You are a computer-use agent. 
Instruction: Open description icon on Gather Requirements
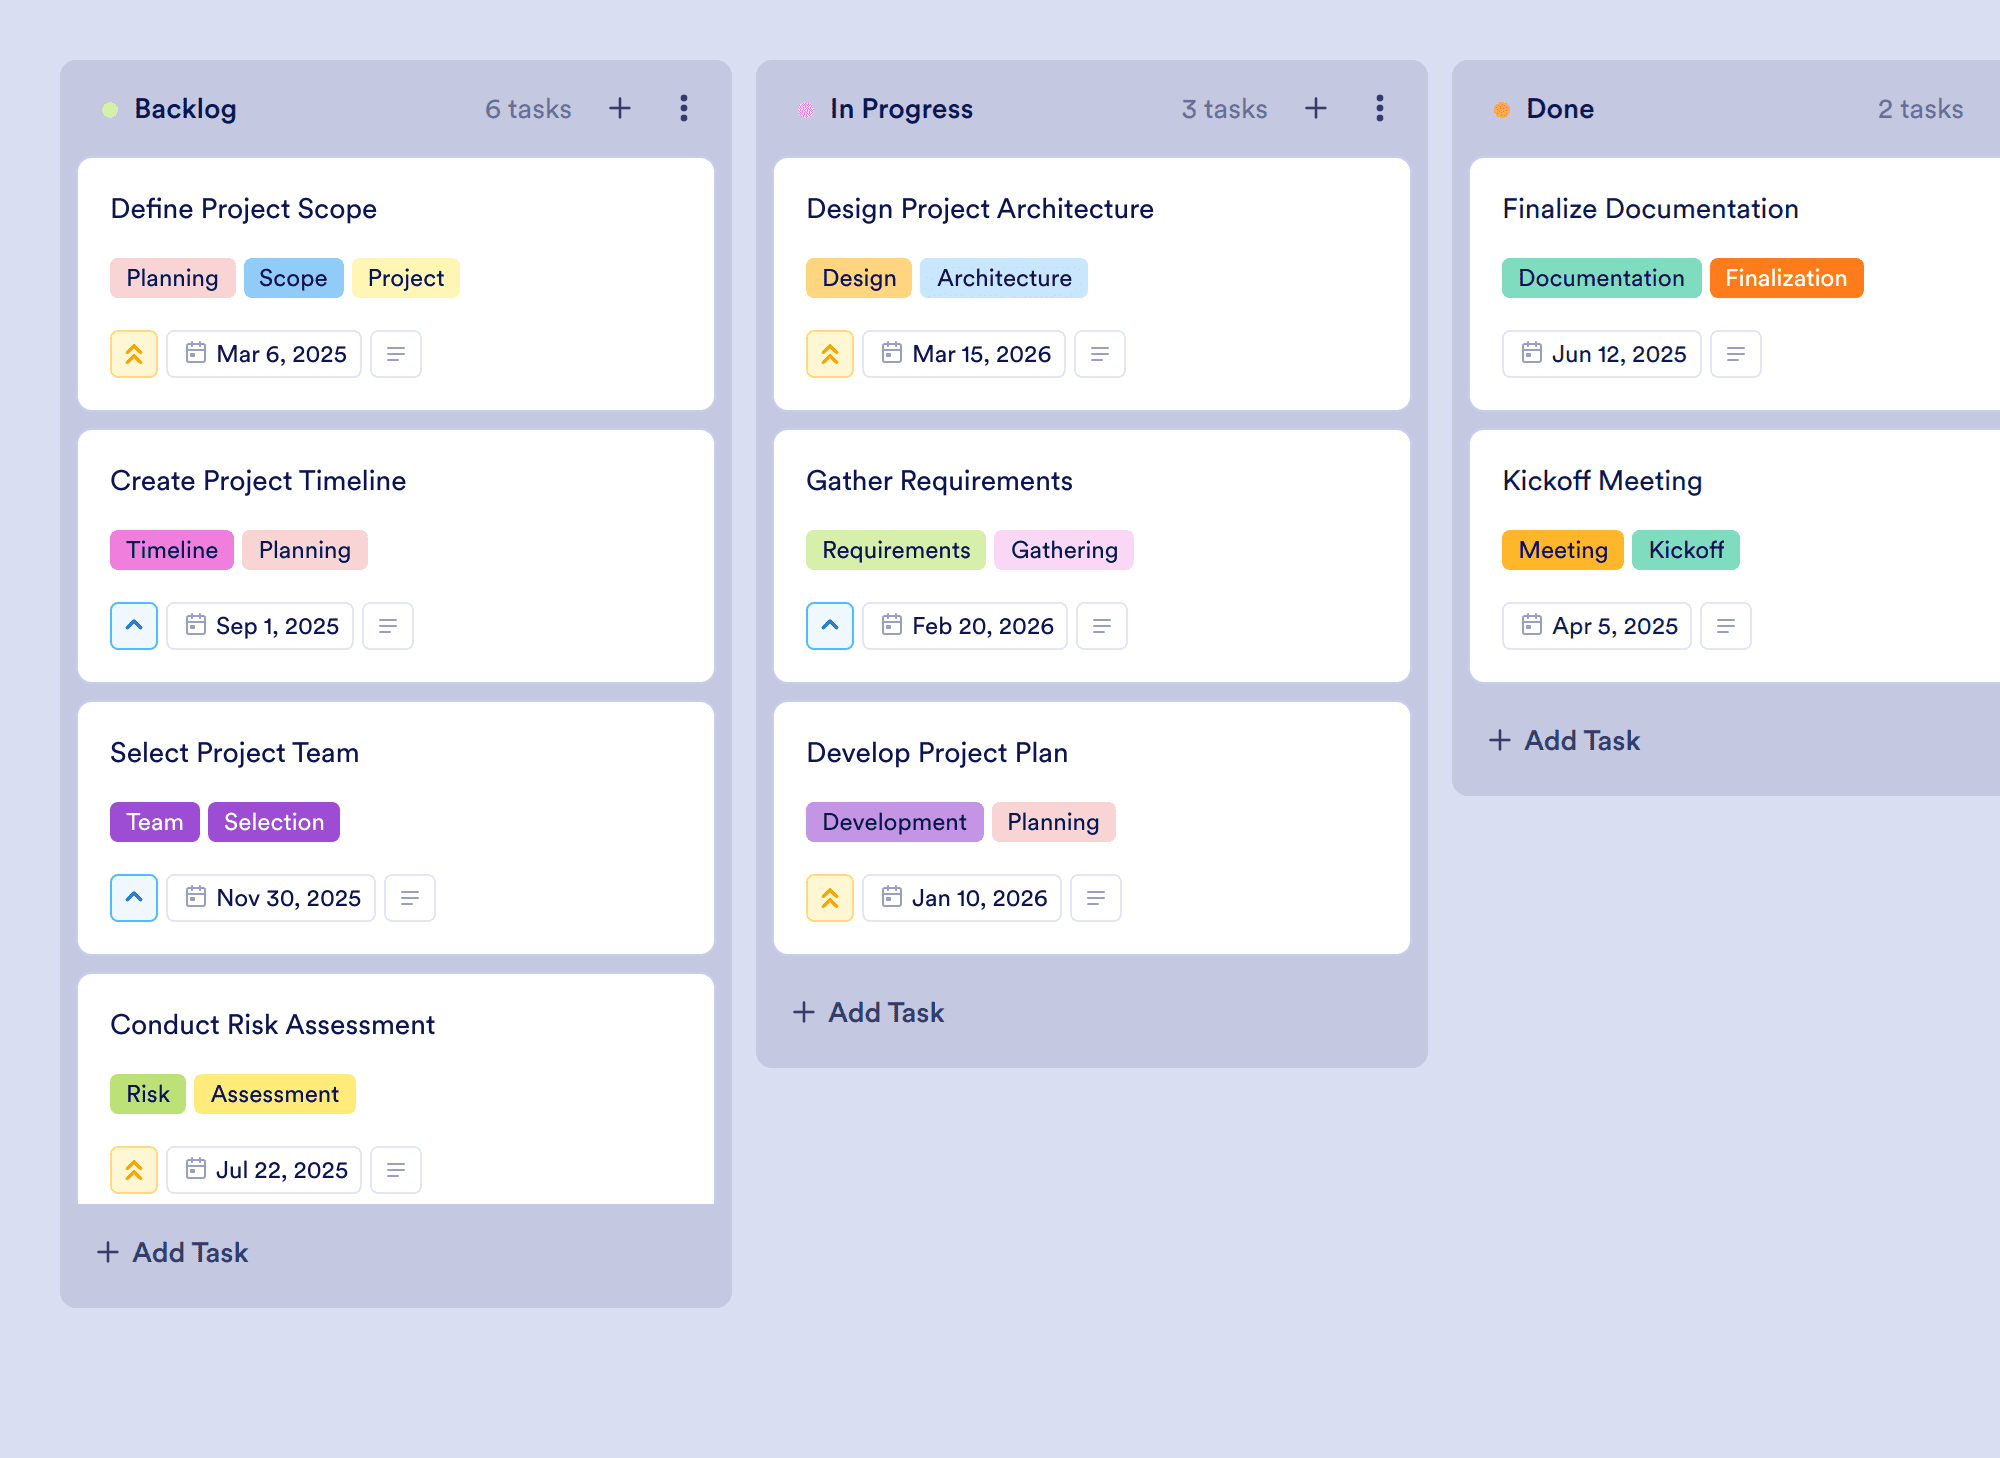tap(1102, 626)
